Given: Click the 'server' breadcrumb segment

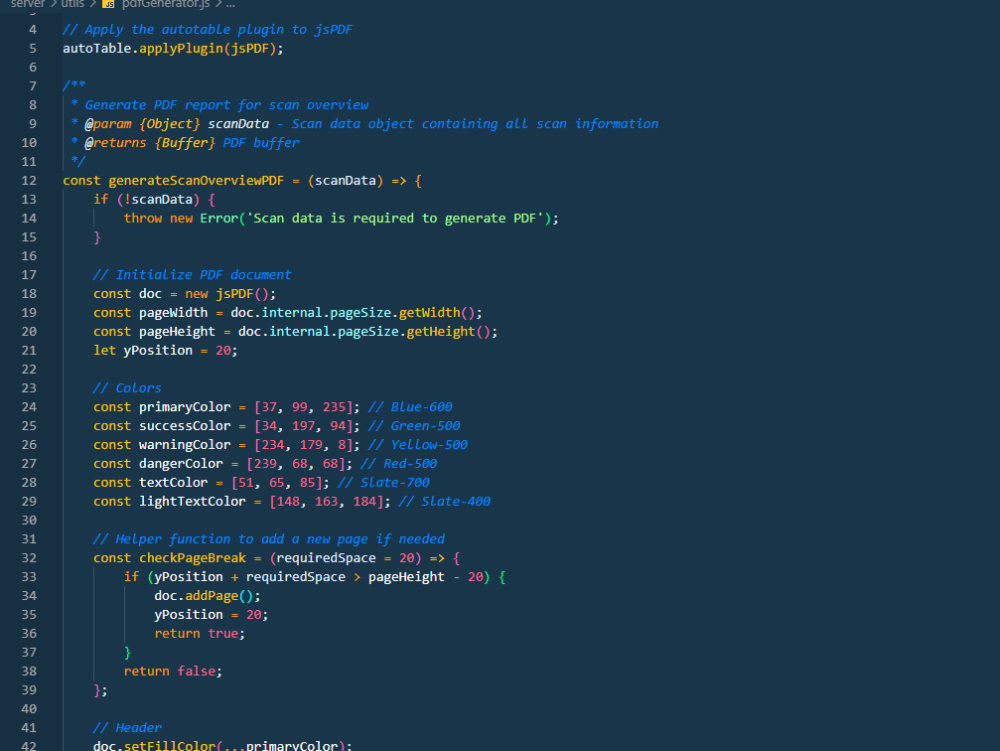Looking at the screenshot, I should click(x=27, y=4).
